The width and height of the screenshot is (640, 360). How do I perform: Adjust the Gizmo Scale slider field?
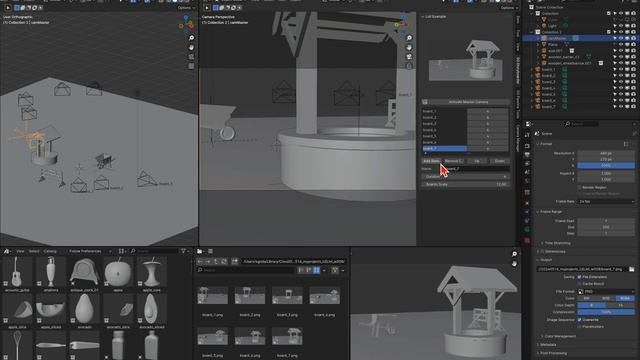[465, 184]
